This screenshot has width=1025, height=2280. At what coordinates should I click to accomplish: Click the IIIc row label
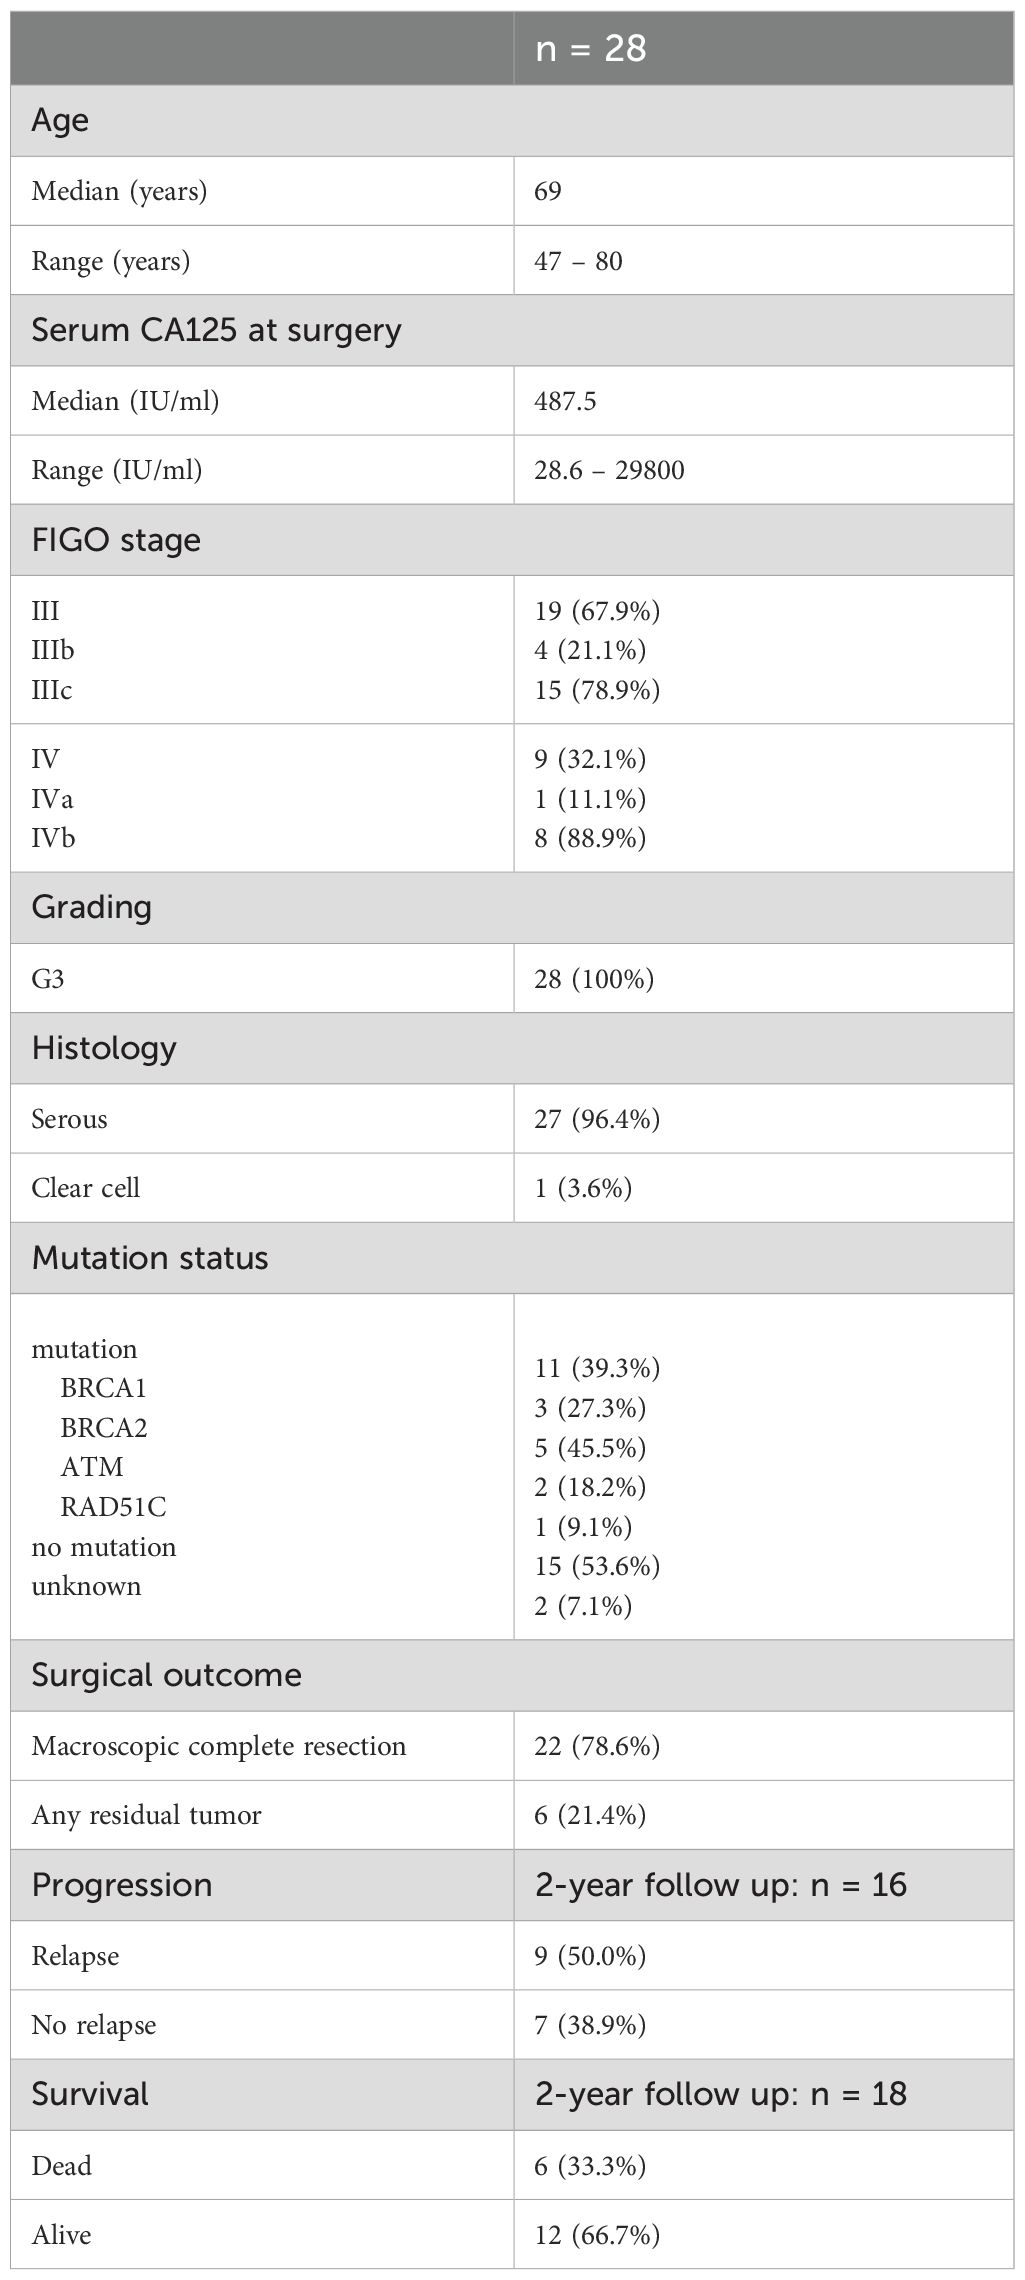point(52,690)
